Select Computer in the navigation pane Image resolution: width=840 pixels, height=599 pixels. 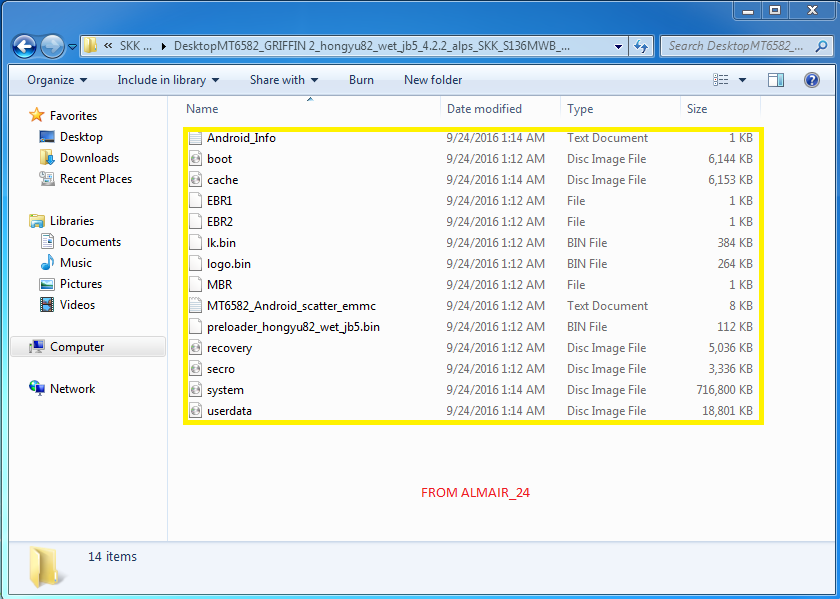(x=77, y=347)
